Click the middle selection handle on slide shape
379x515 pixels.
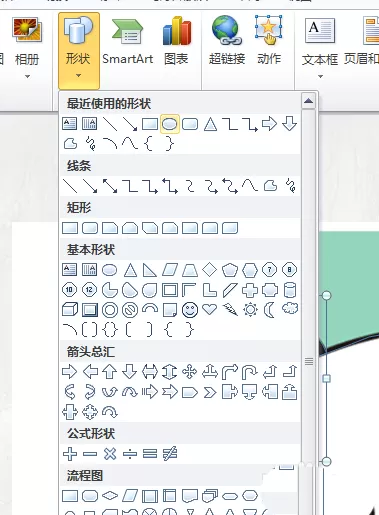coord(327,378)
